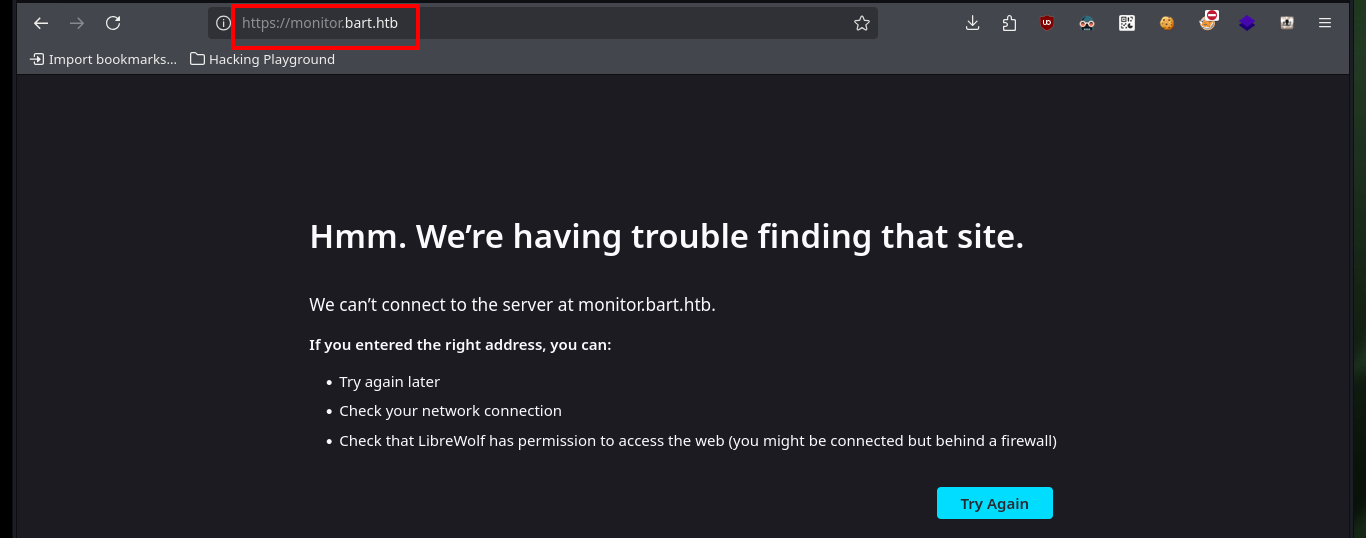Open the extensions puzzle-piece menu
Image resolution: width=1366 pixels, height=538 pixels.
coord(1009,23)
